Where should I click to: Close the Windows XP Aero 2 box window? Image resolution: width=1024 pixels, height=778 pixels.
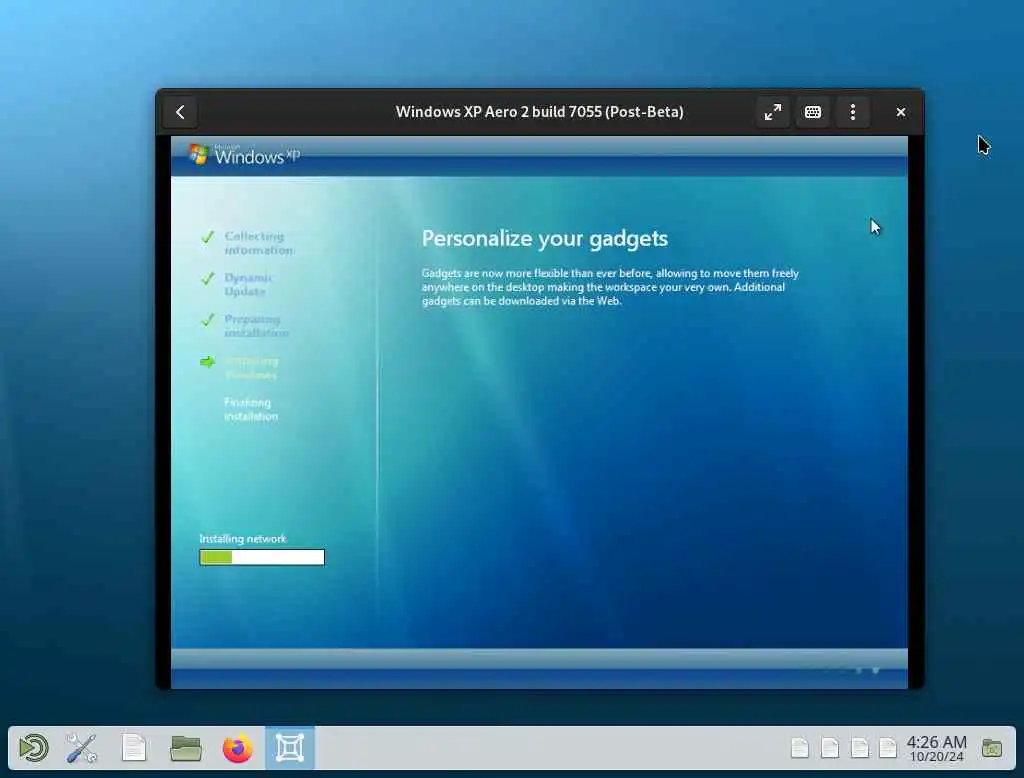tap(901, 112)
